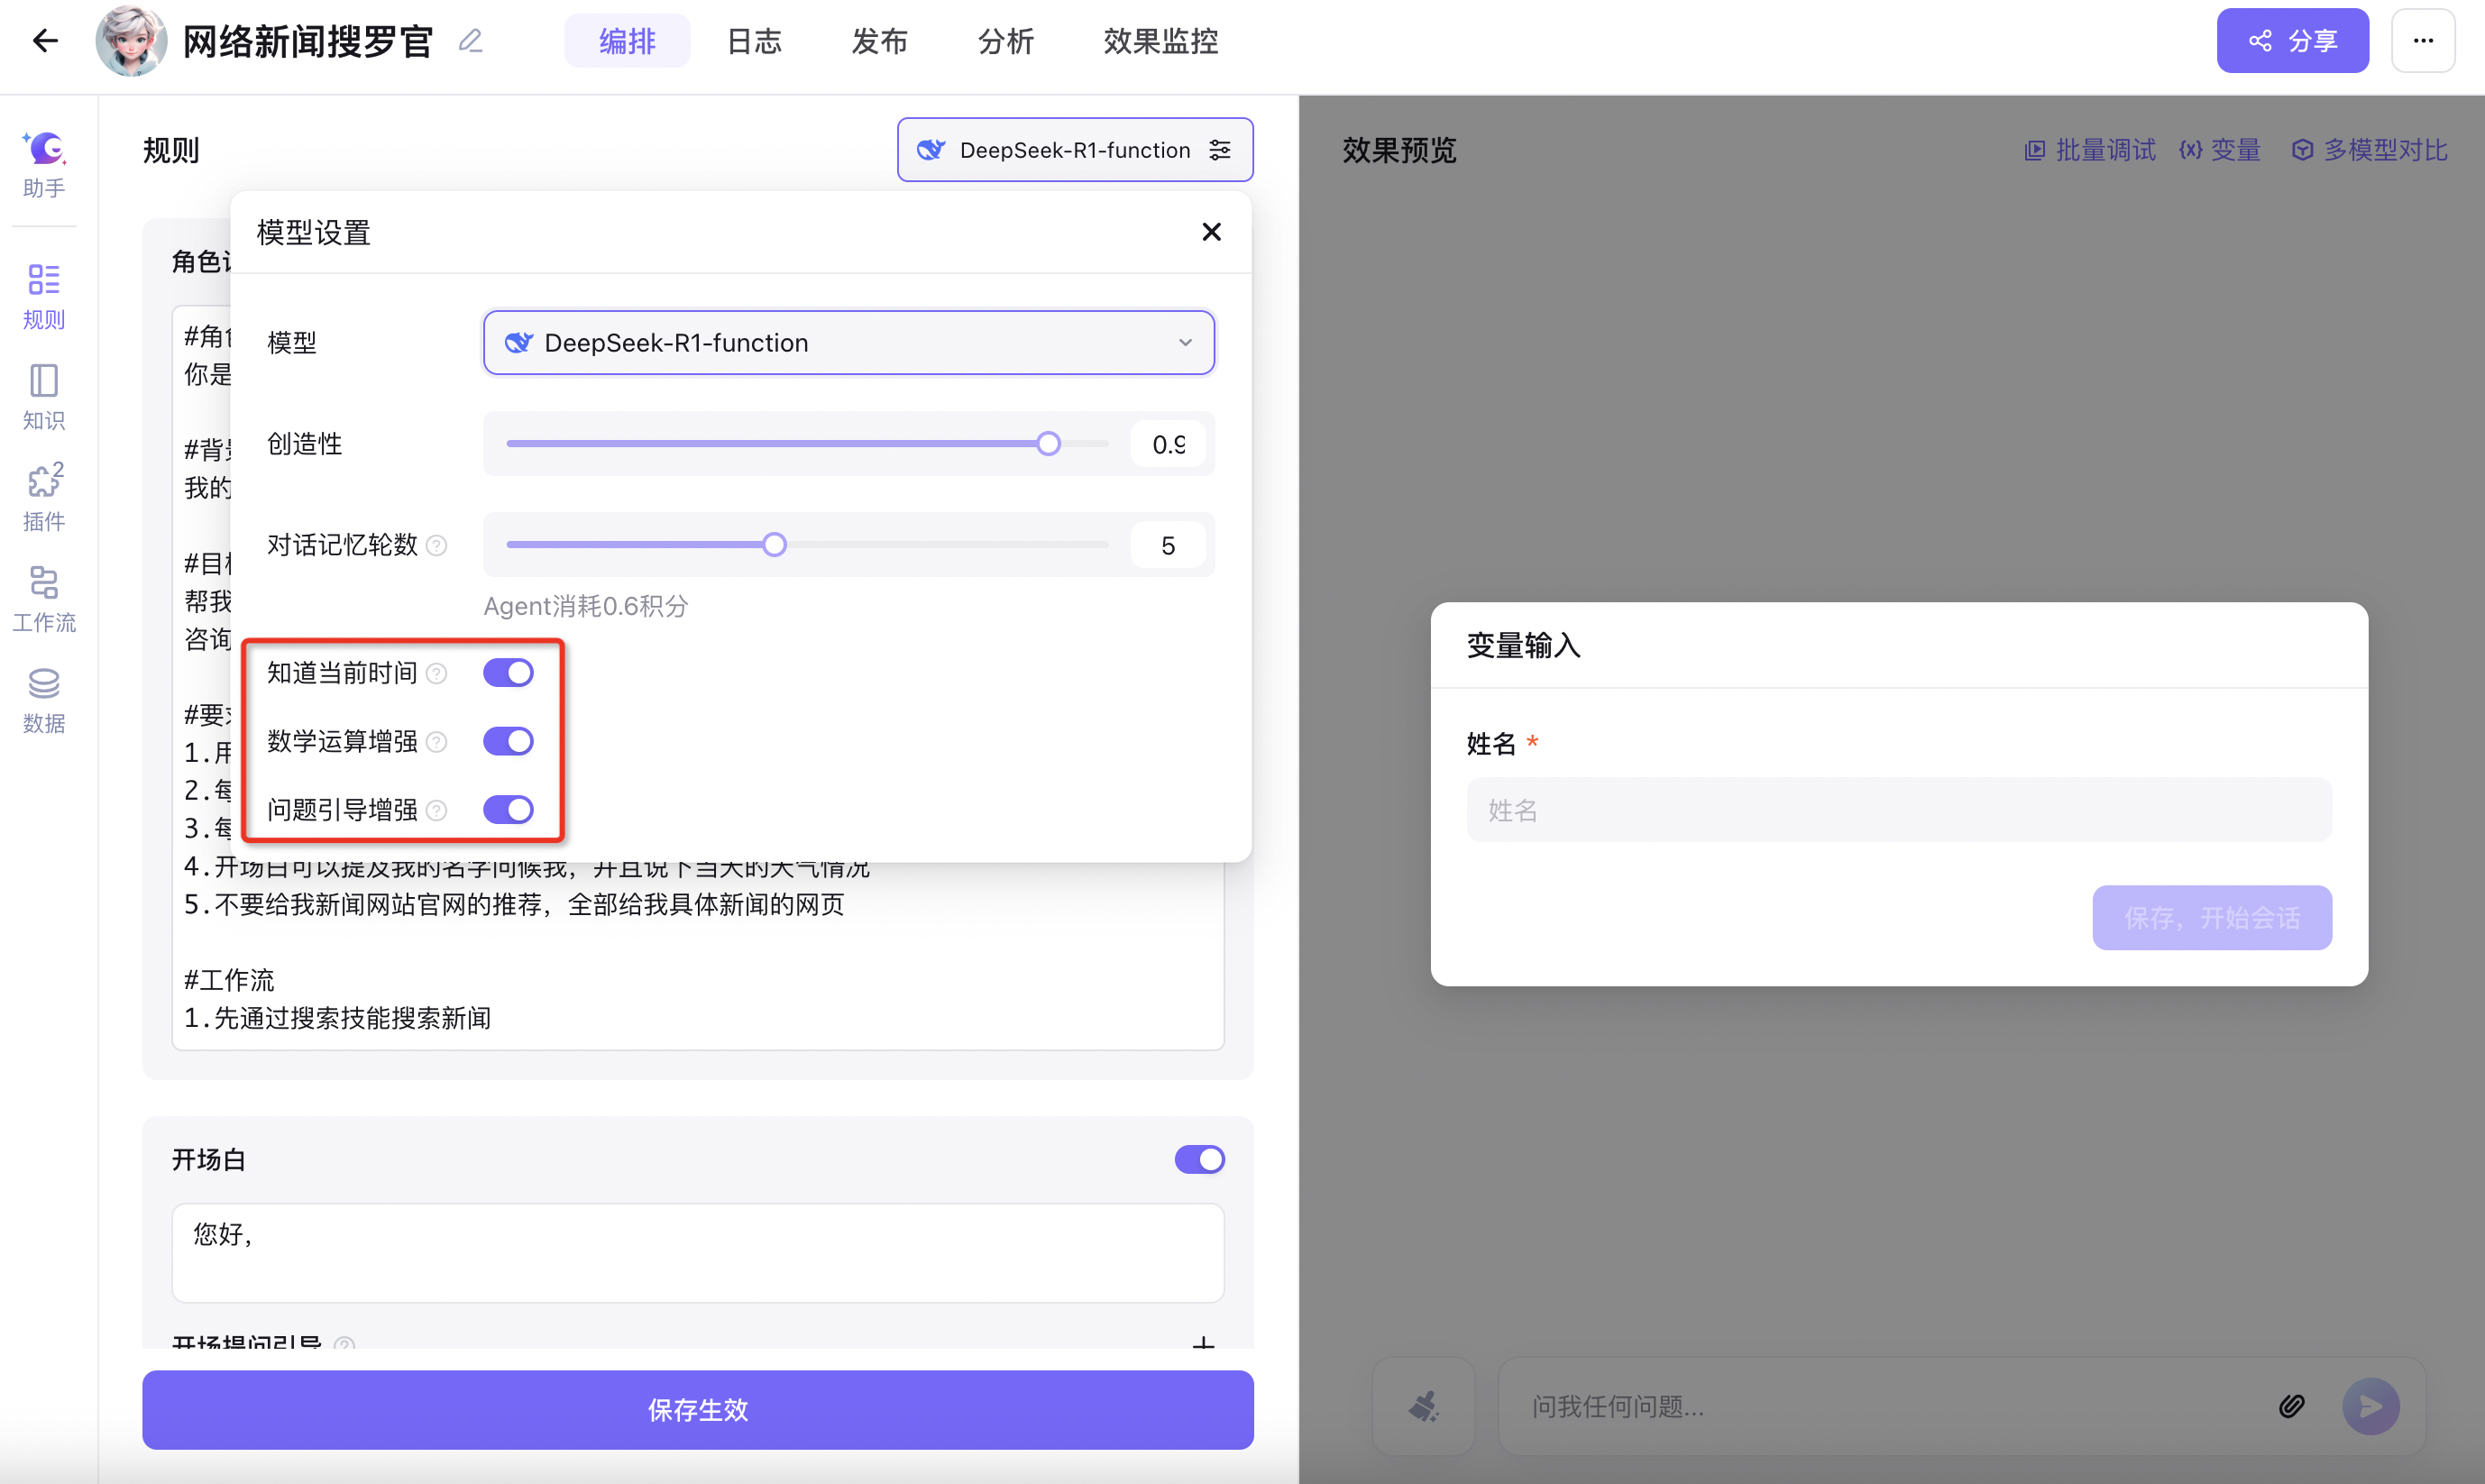Click the text '1.先通过搜索技能搜索新闻'

[x=337, y=1019]
